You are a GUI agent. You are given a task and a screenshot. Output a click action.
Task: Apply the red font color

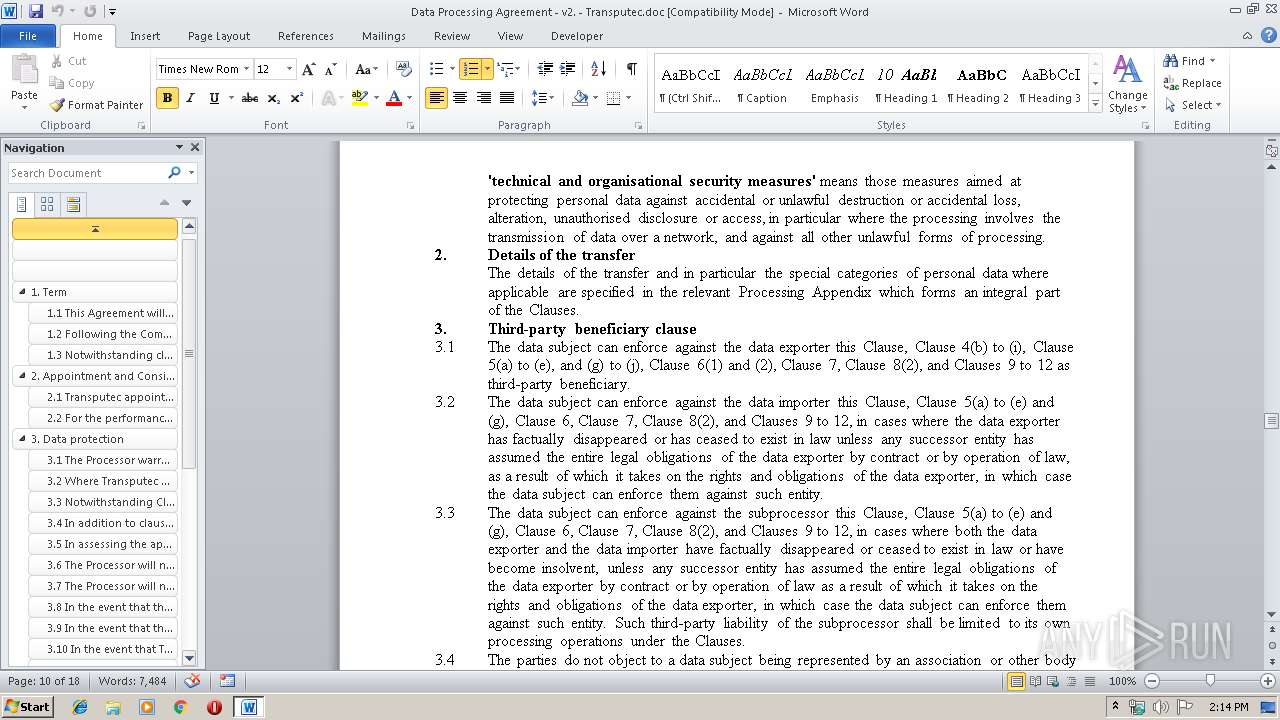click(x=394, y=98)
